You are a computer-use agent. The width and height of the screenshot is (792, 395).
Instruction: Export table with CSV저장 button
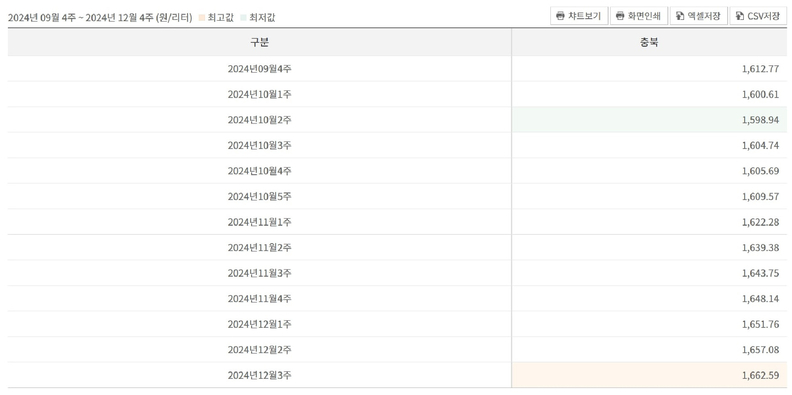pyautogui.click(x=758, y=16)
